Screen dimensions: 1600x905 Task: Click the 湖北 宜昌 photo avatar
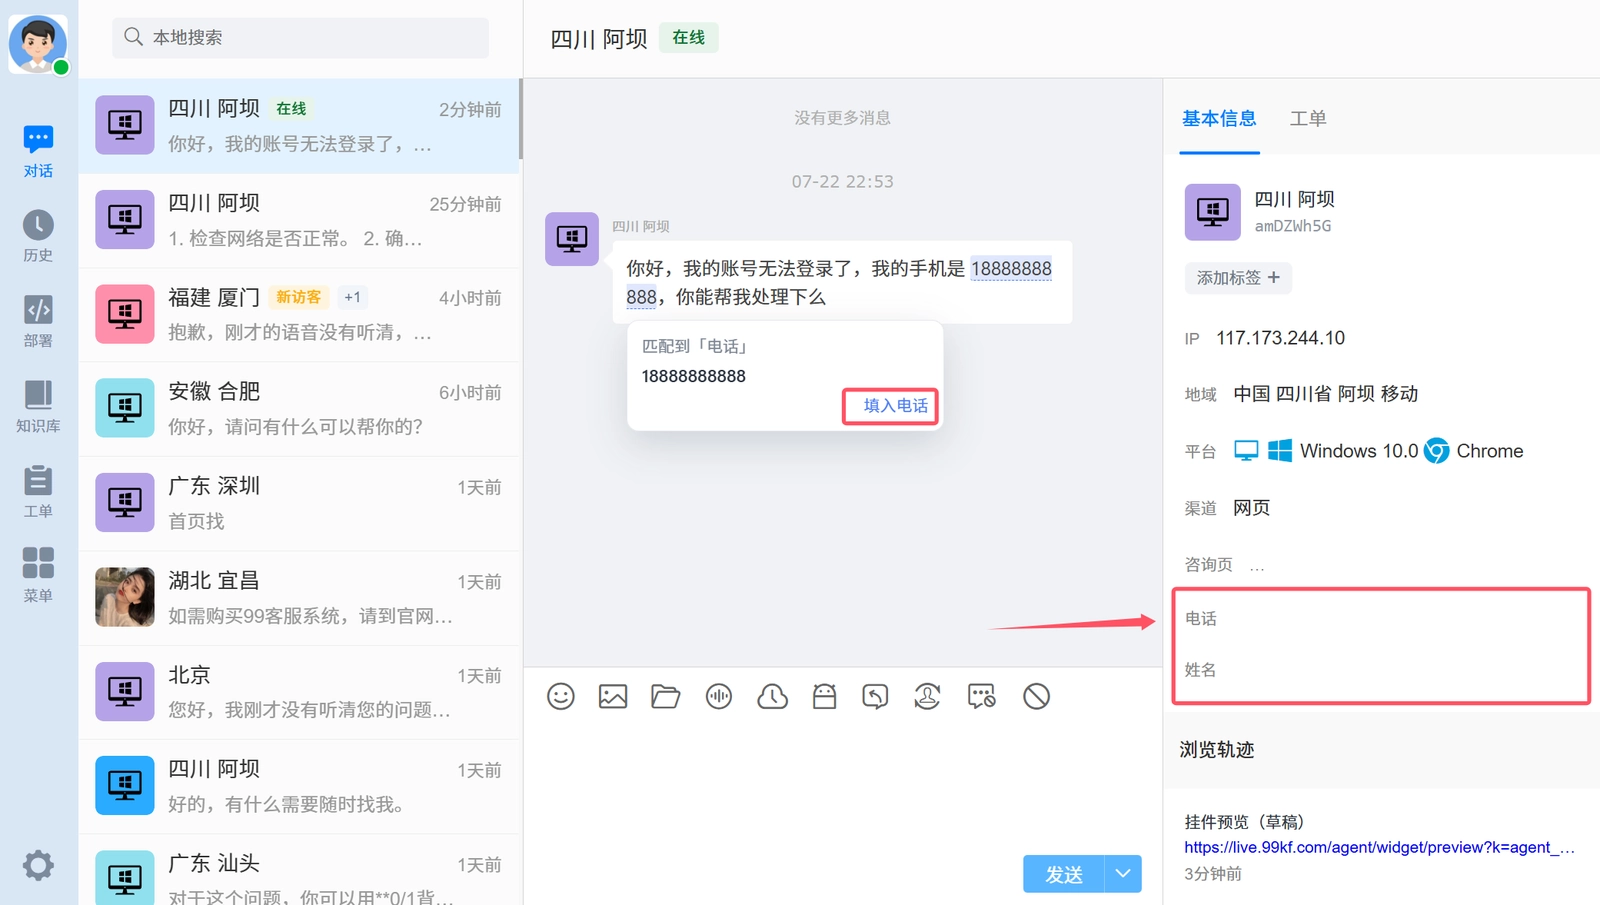tap(125, 597)
